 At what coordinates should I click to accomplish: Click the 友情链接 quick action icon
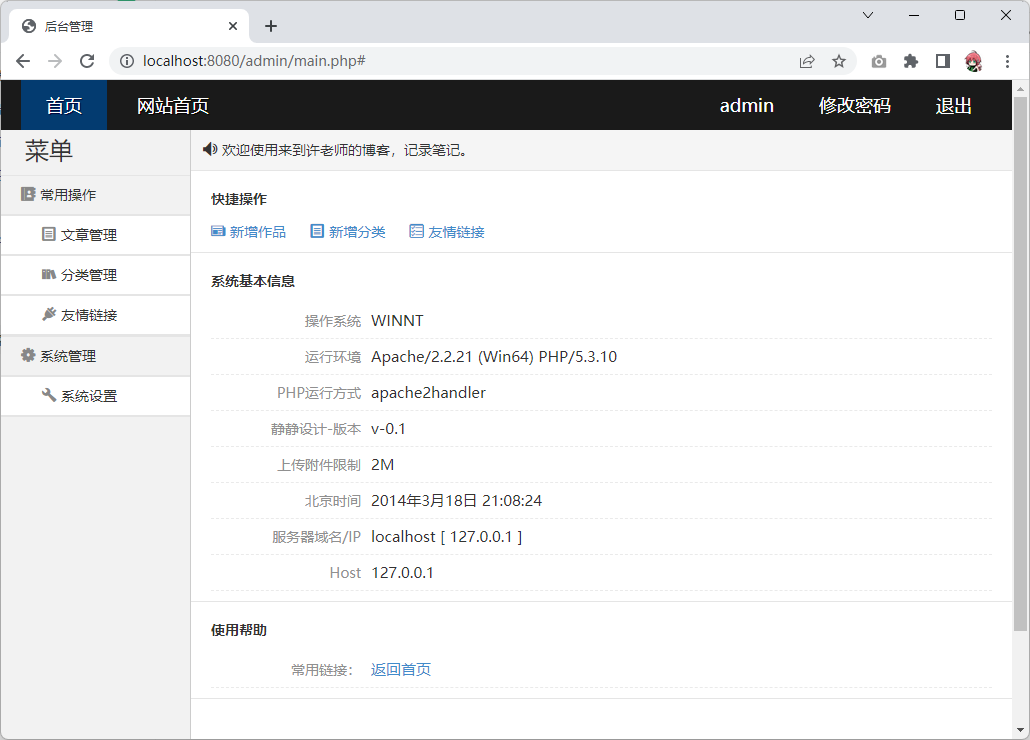416,231
